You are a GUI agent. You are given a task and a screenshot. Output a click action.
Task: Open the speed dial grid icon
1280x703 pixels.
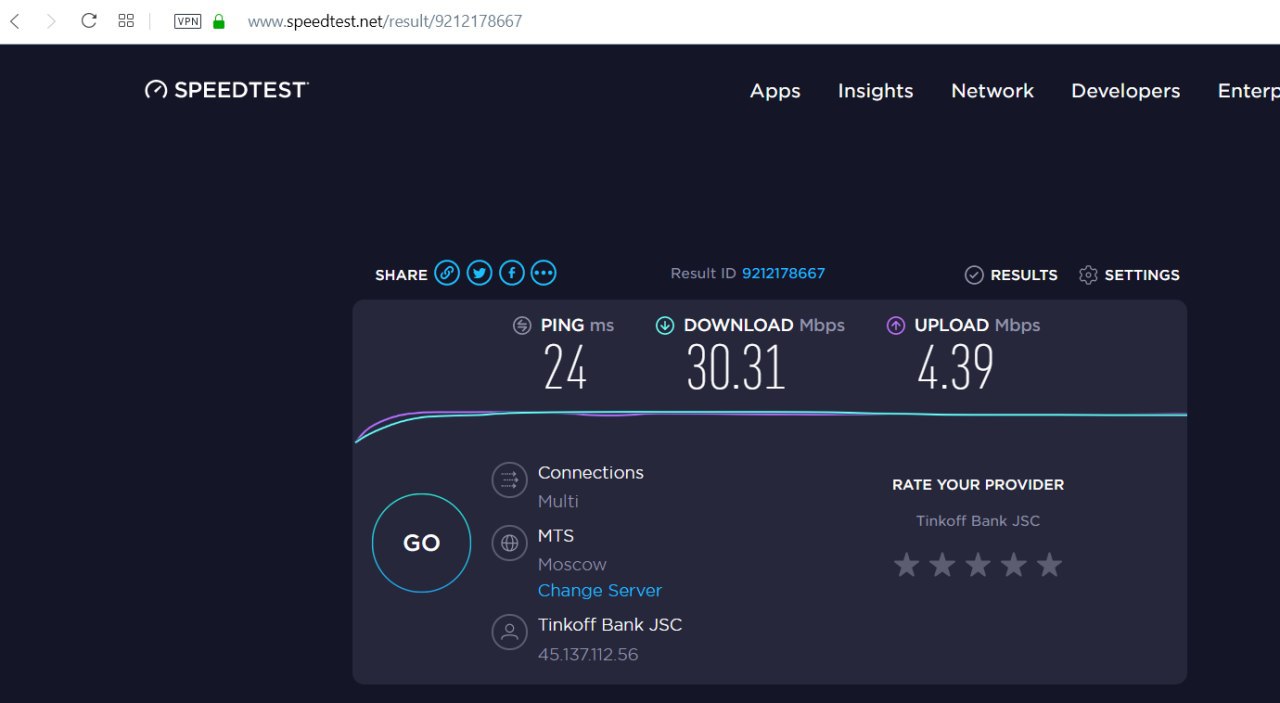click(126, 21)
